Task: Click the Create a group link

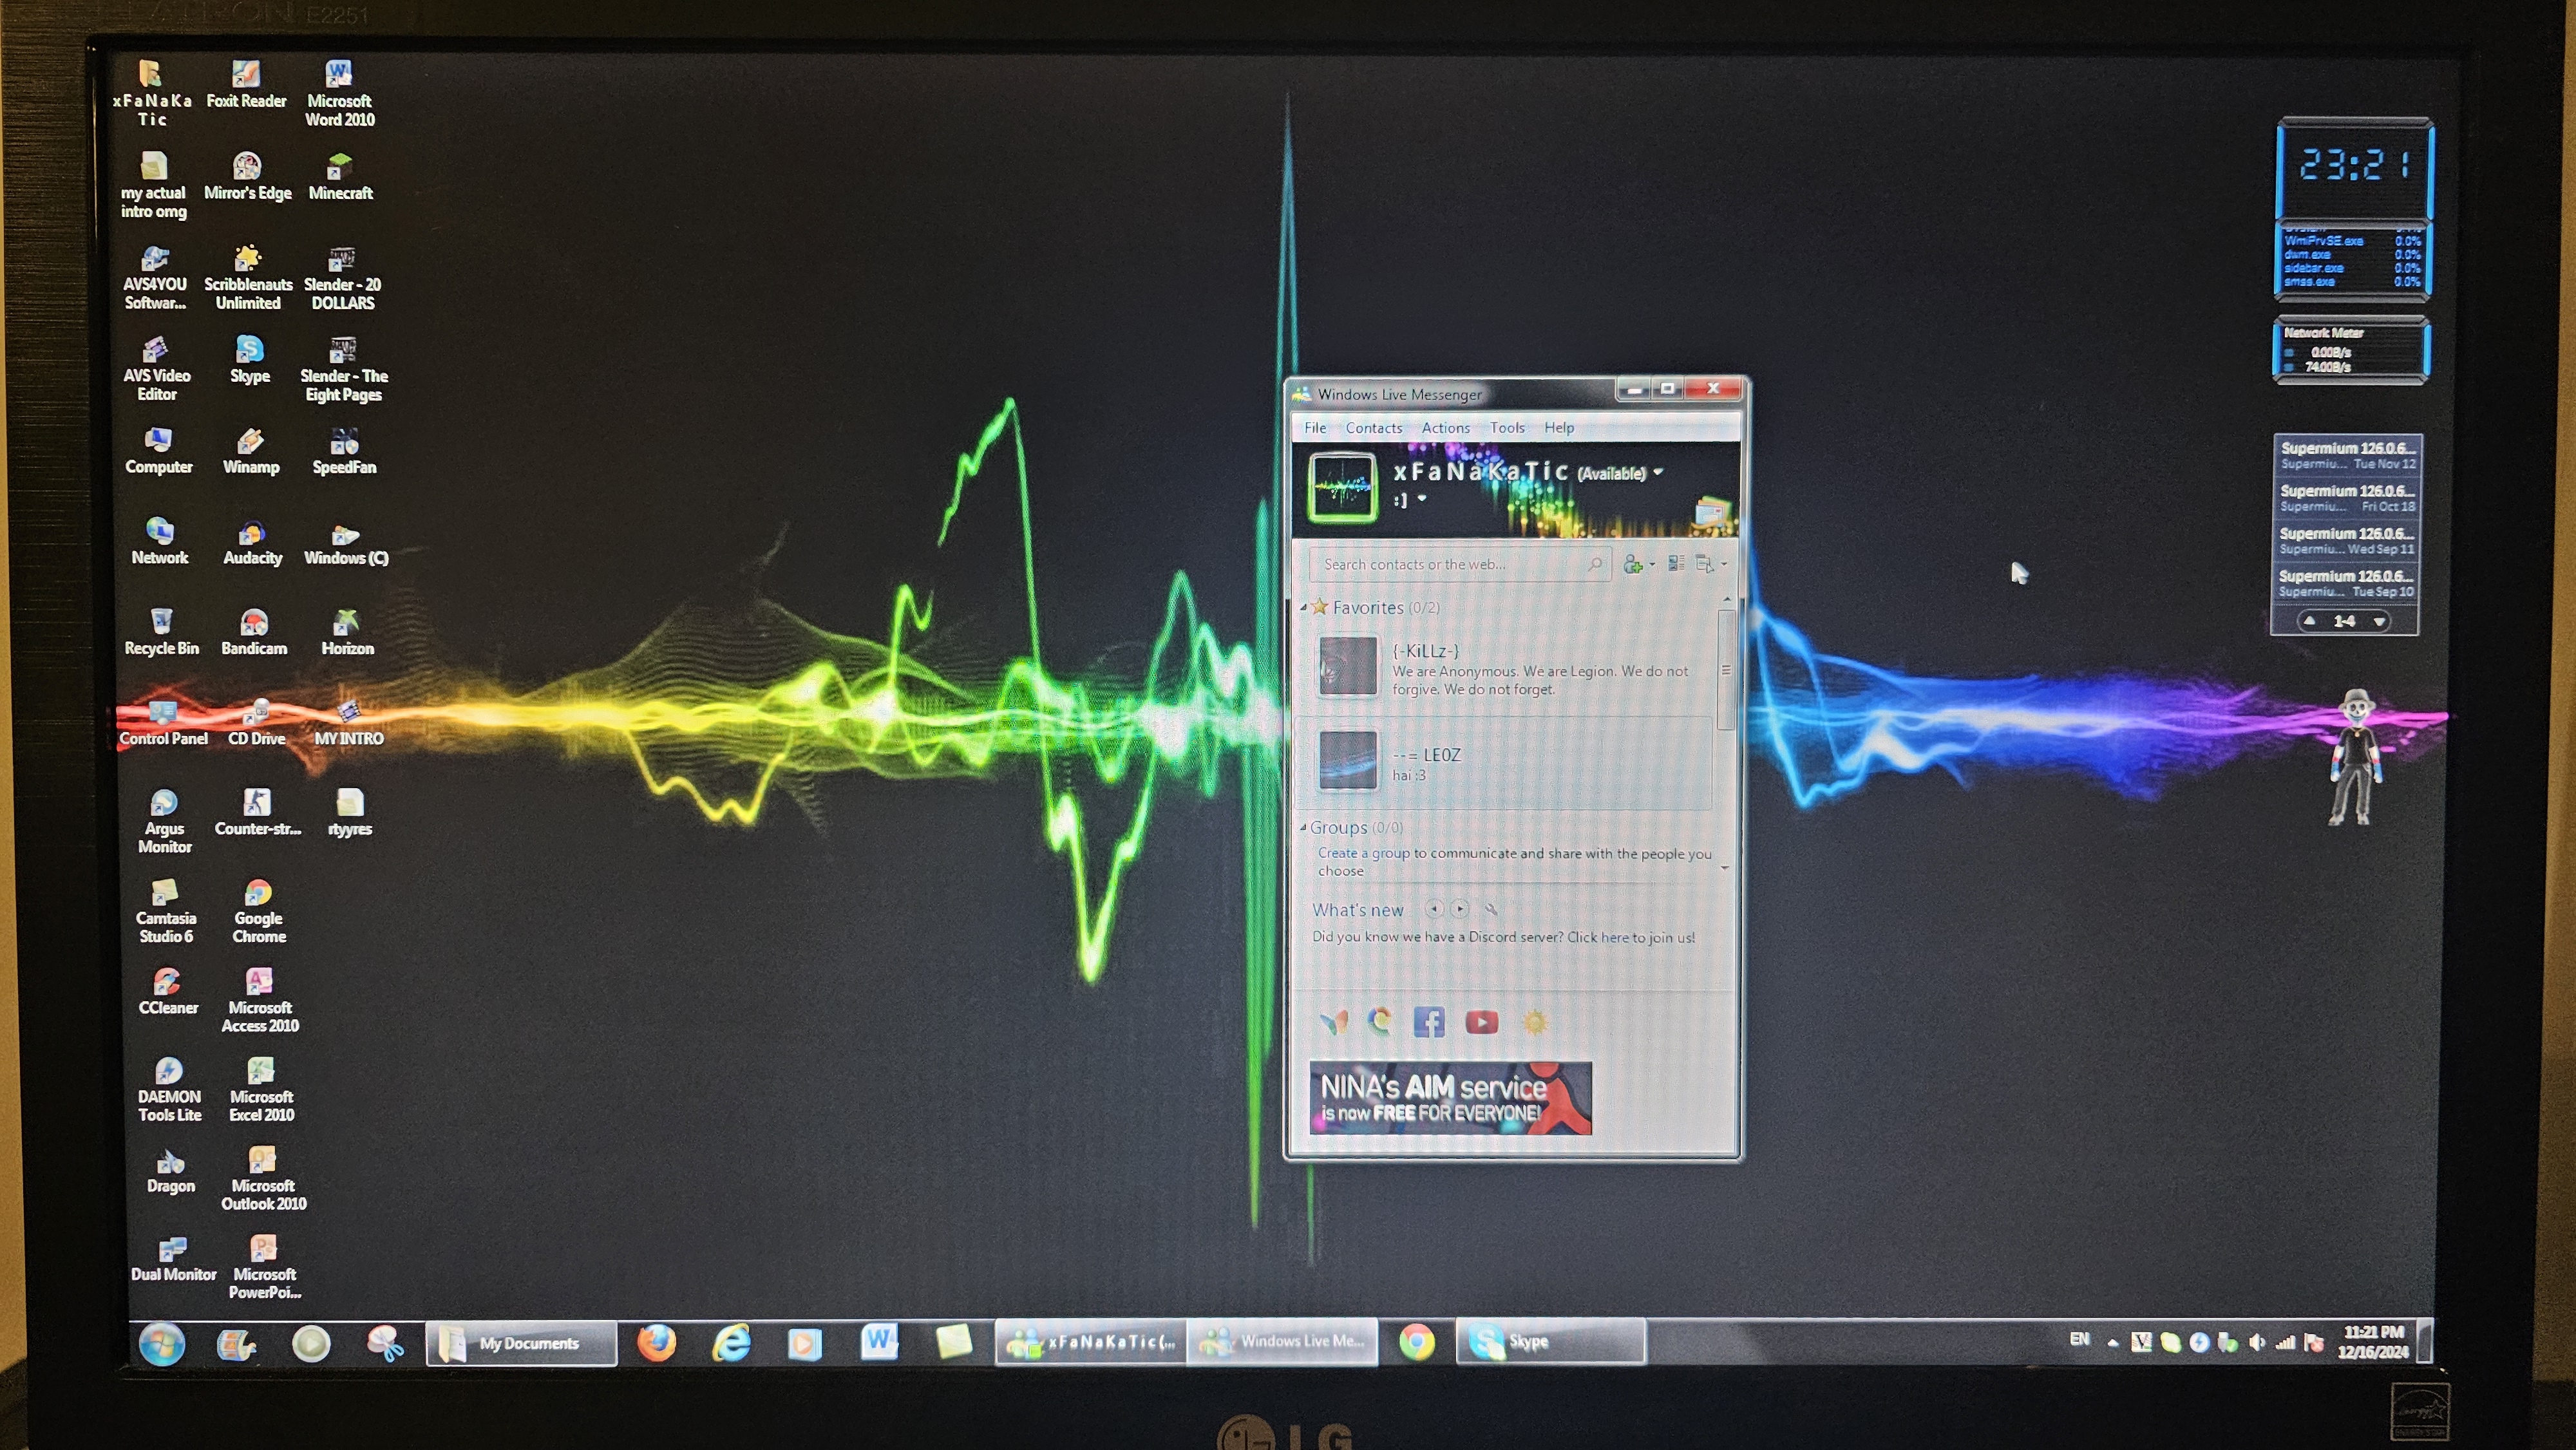Action: 1363,853
